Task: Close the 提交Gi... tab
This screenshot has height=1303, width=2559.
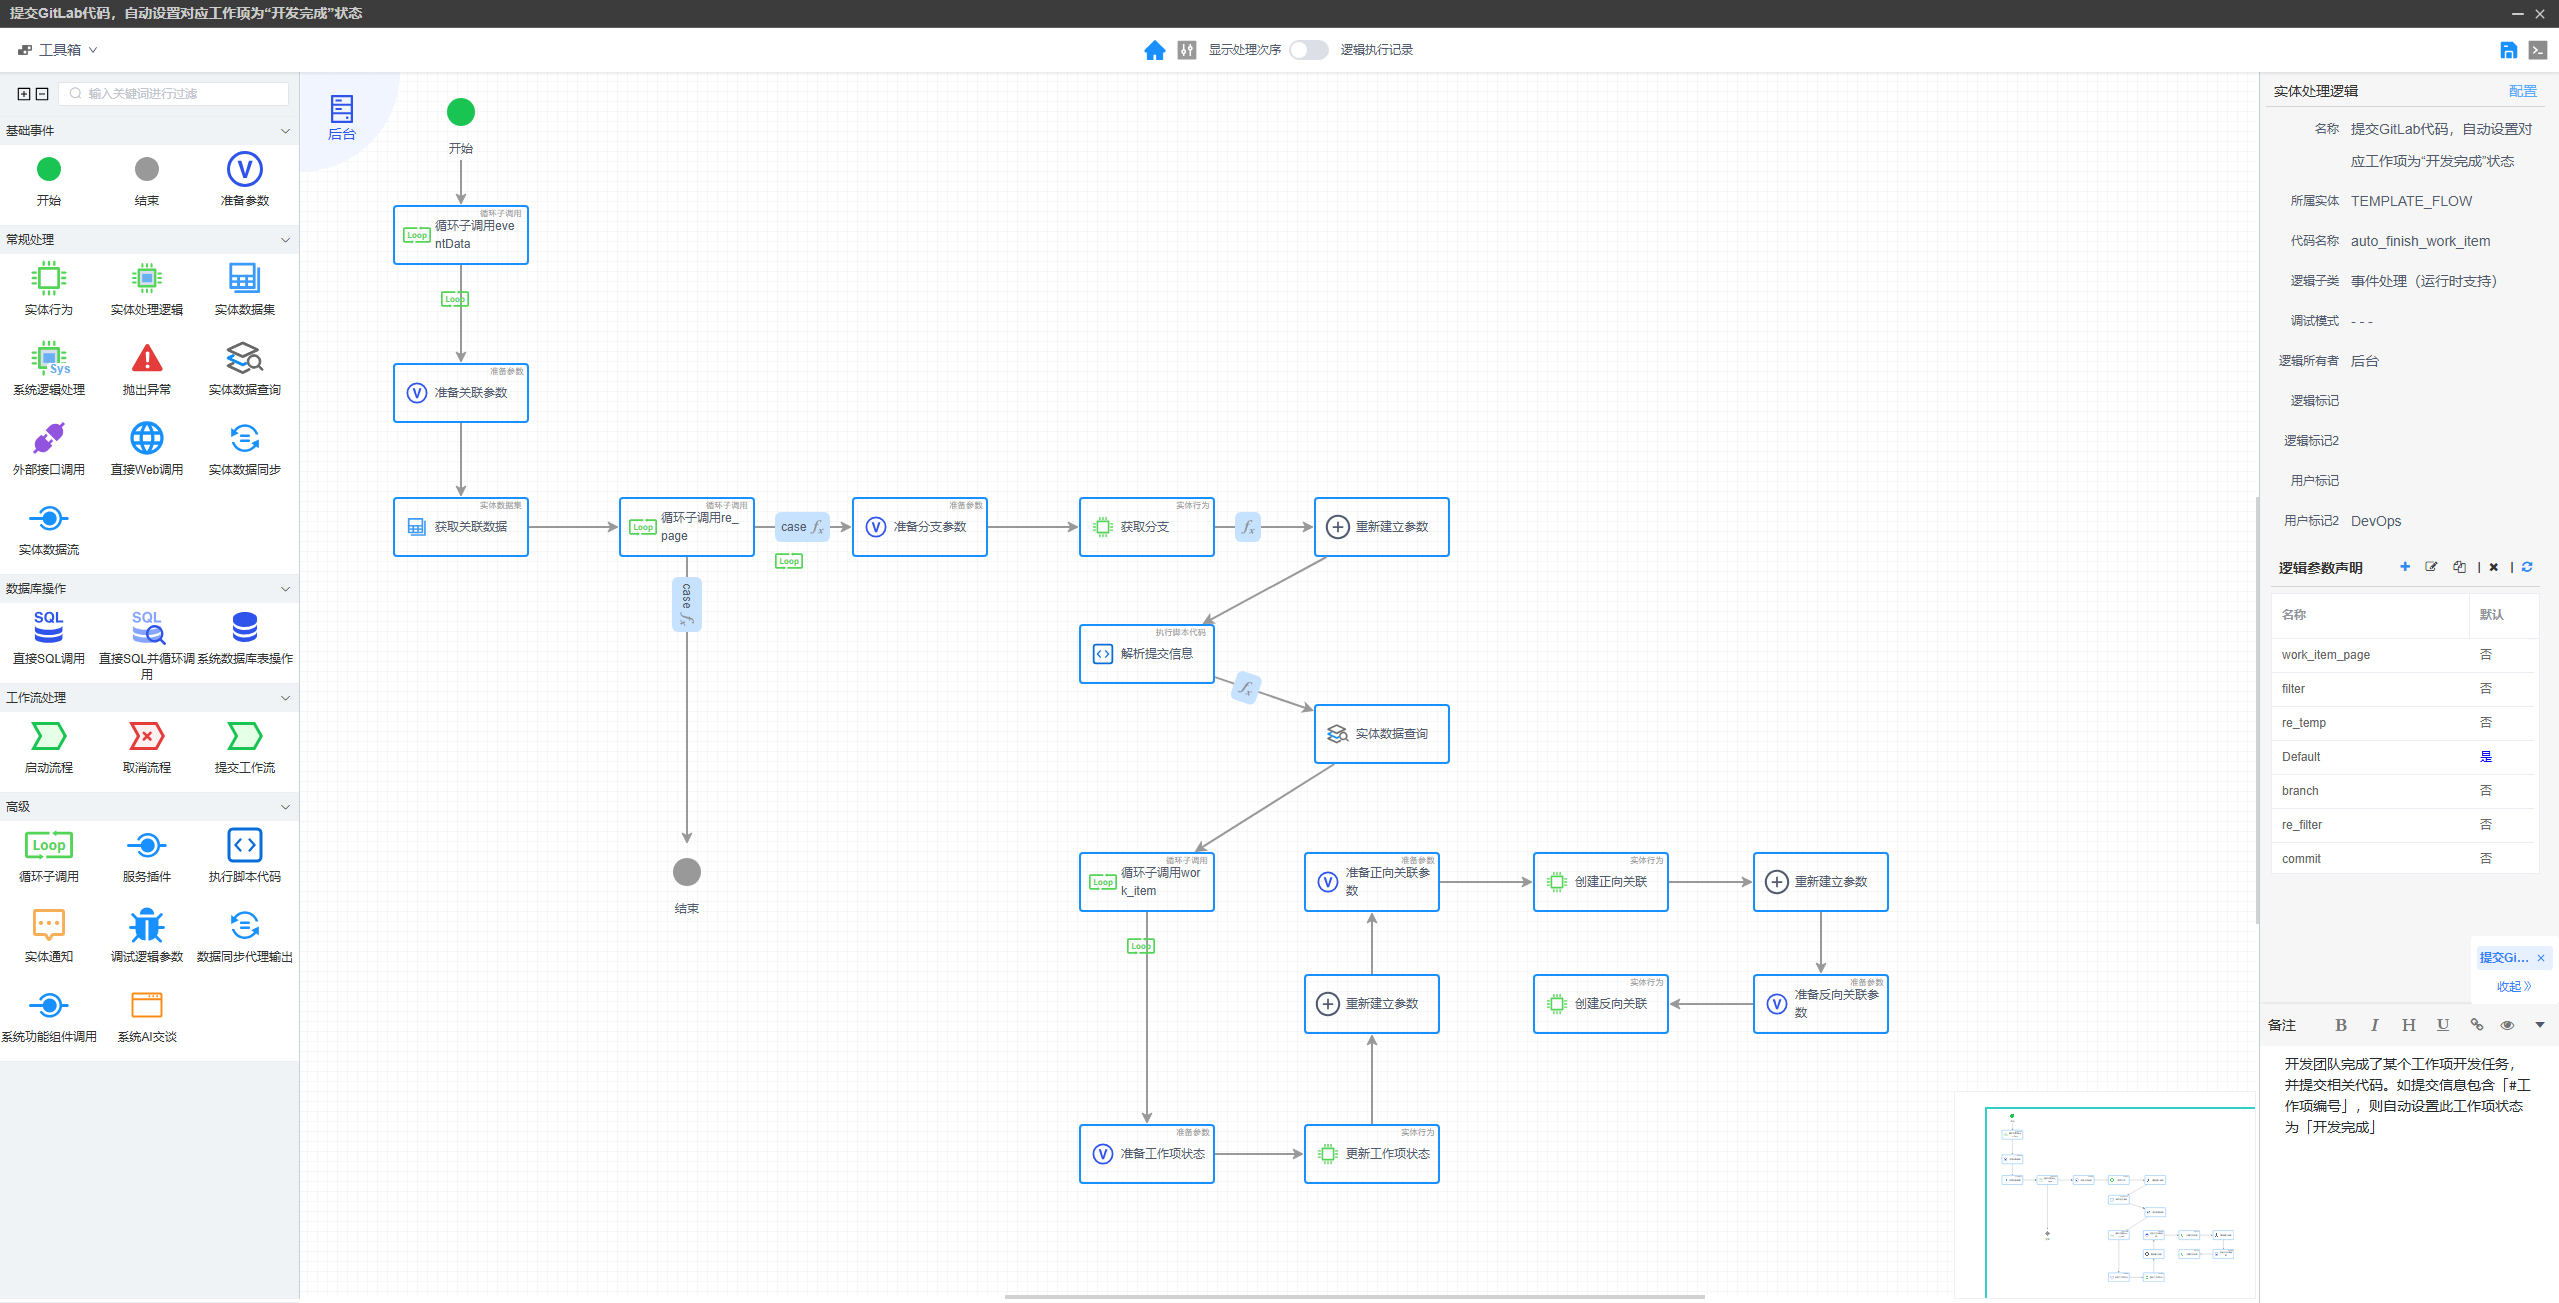Action: coord(2541,958)
